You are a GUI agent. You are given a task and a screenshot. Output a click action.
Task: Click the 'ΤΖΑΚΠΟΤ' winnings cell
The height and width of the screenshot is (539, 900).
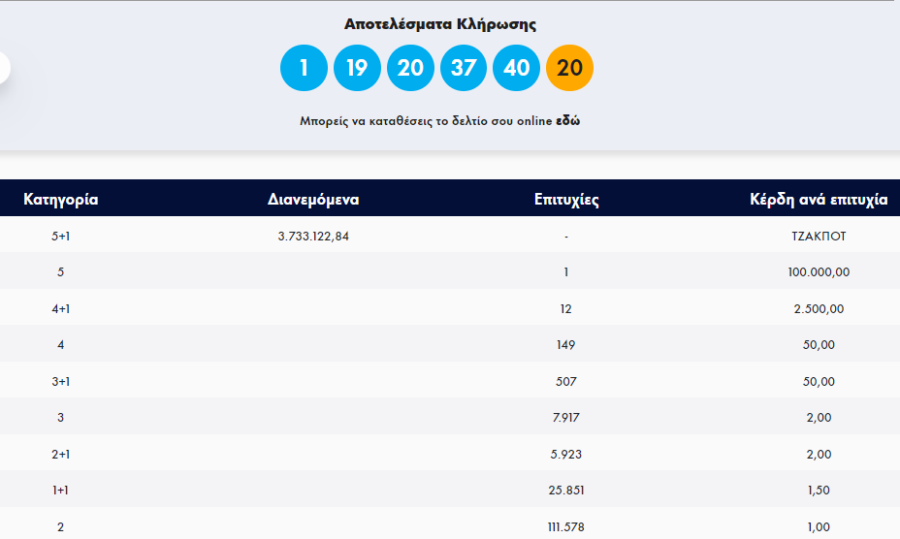click(x=818, y=236)
